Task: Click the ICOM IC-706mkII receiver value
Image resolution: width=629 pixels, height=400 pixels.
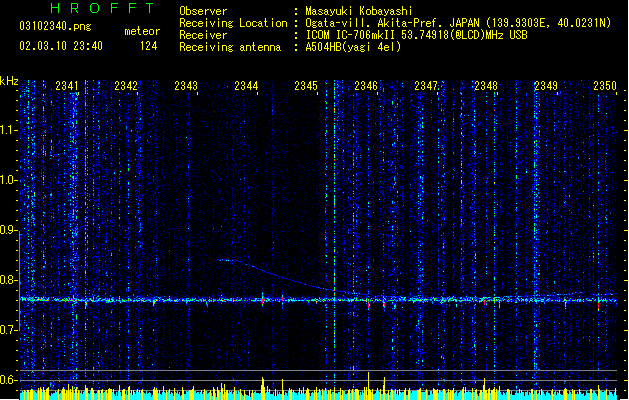Action: [x=416, y=35]
